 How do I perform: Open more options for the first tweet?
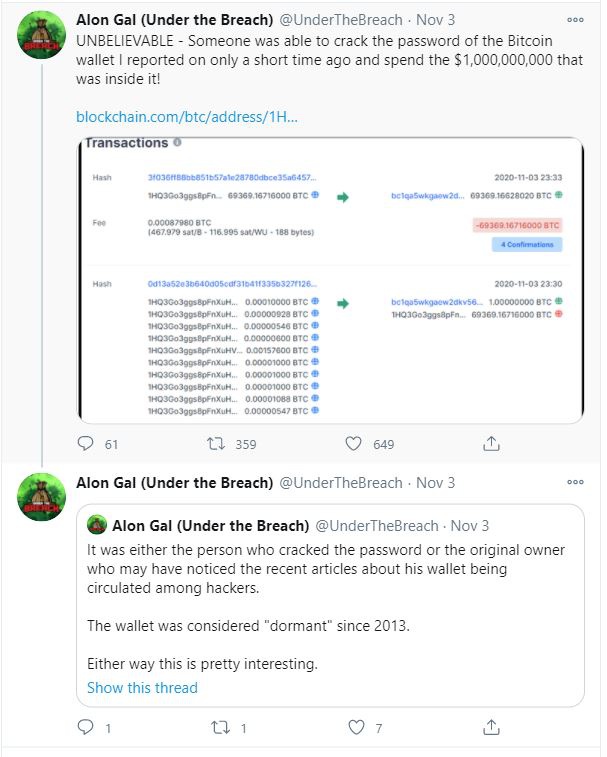tap(575, 19)
